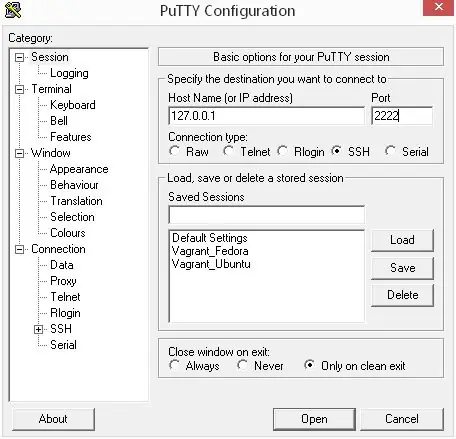Click the Save button
Viewport: 456px width, 439px height.
[402, 268]
